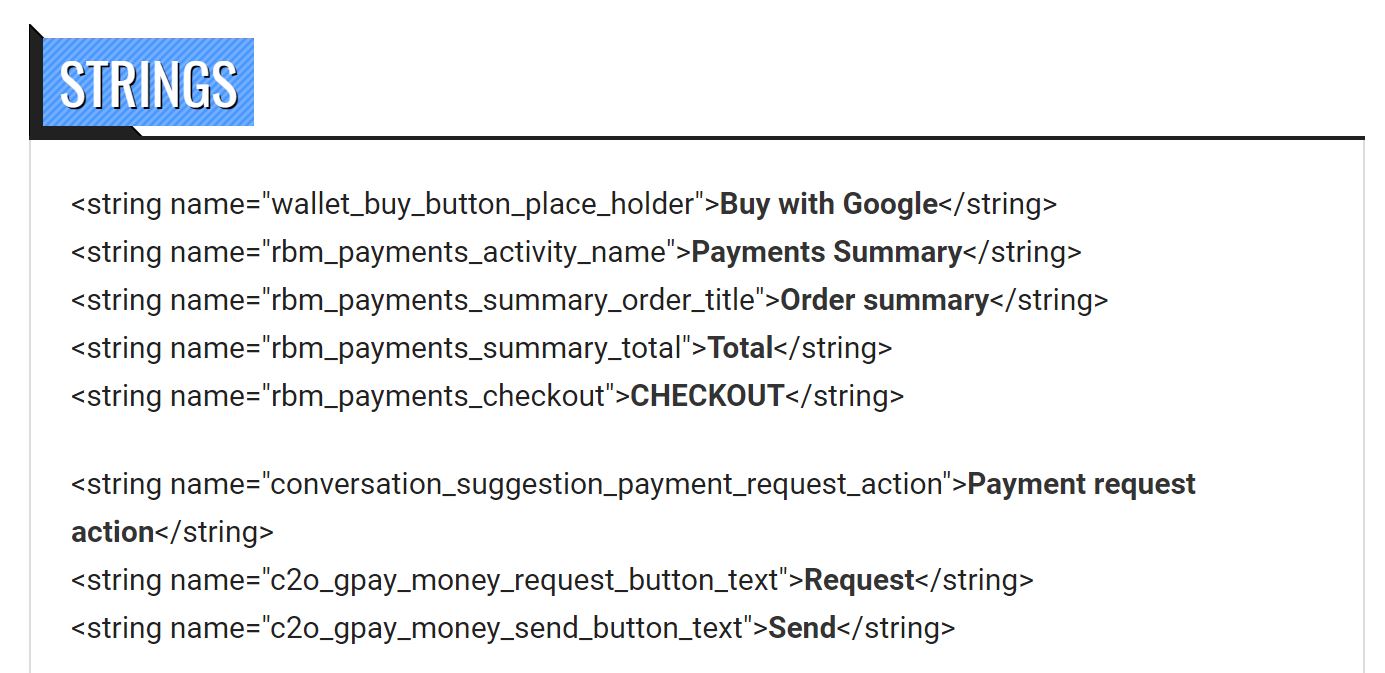Click the wallet_buy_button_place_holder string name

(x=483, y=204)
